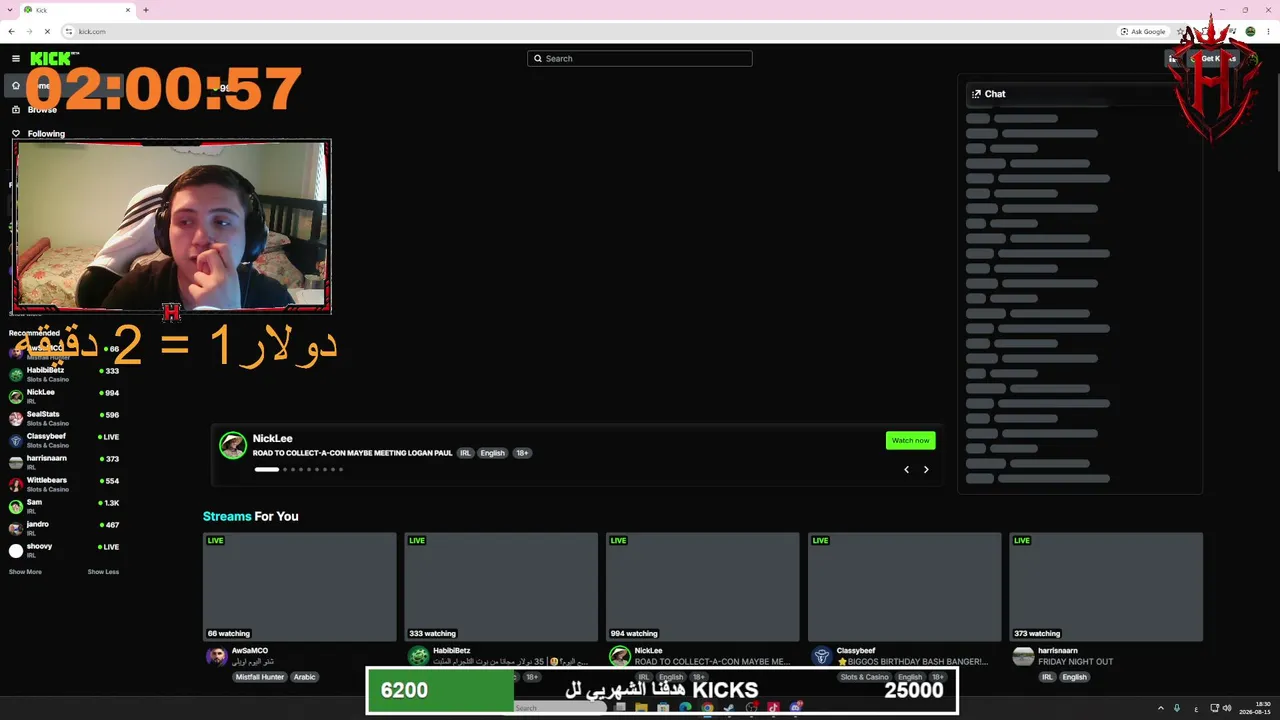Viewport: 1280px width, 720px height.
Task: Select the IRL tag on featured banner
Action: click(x=465, y=453)
